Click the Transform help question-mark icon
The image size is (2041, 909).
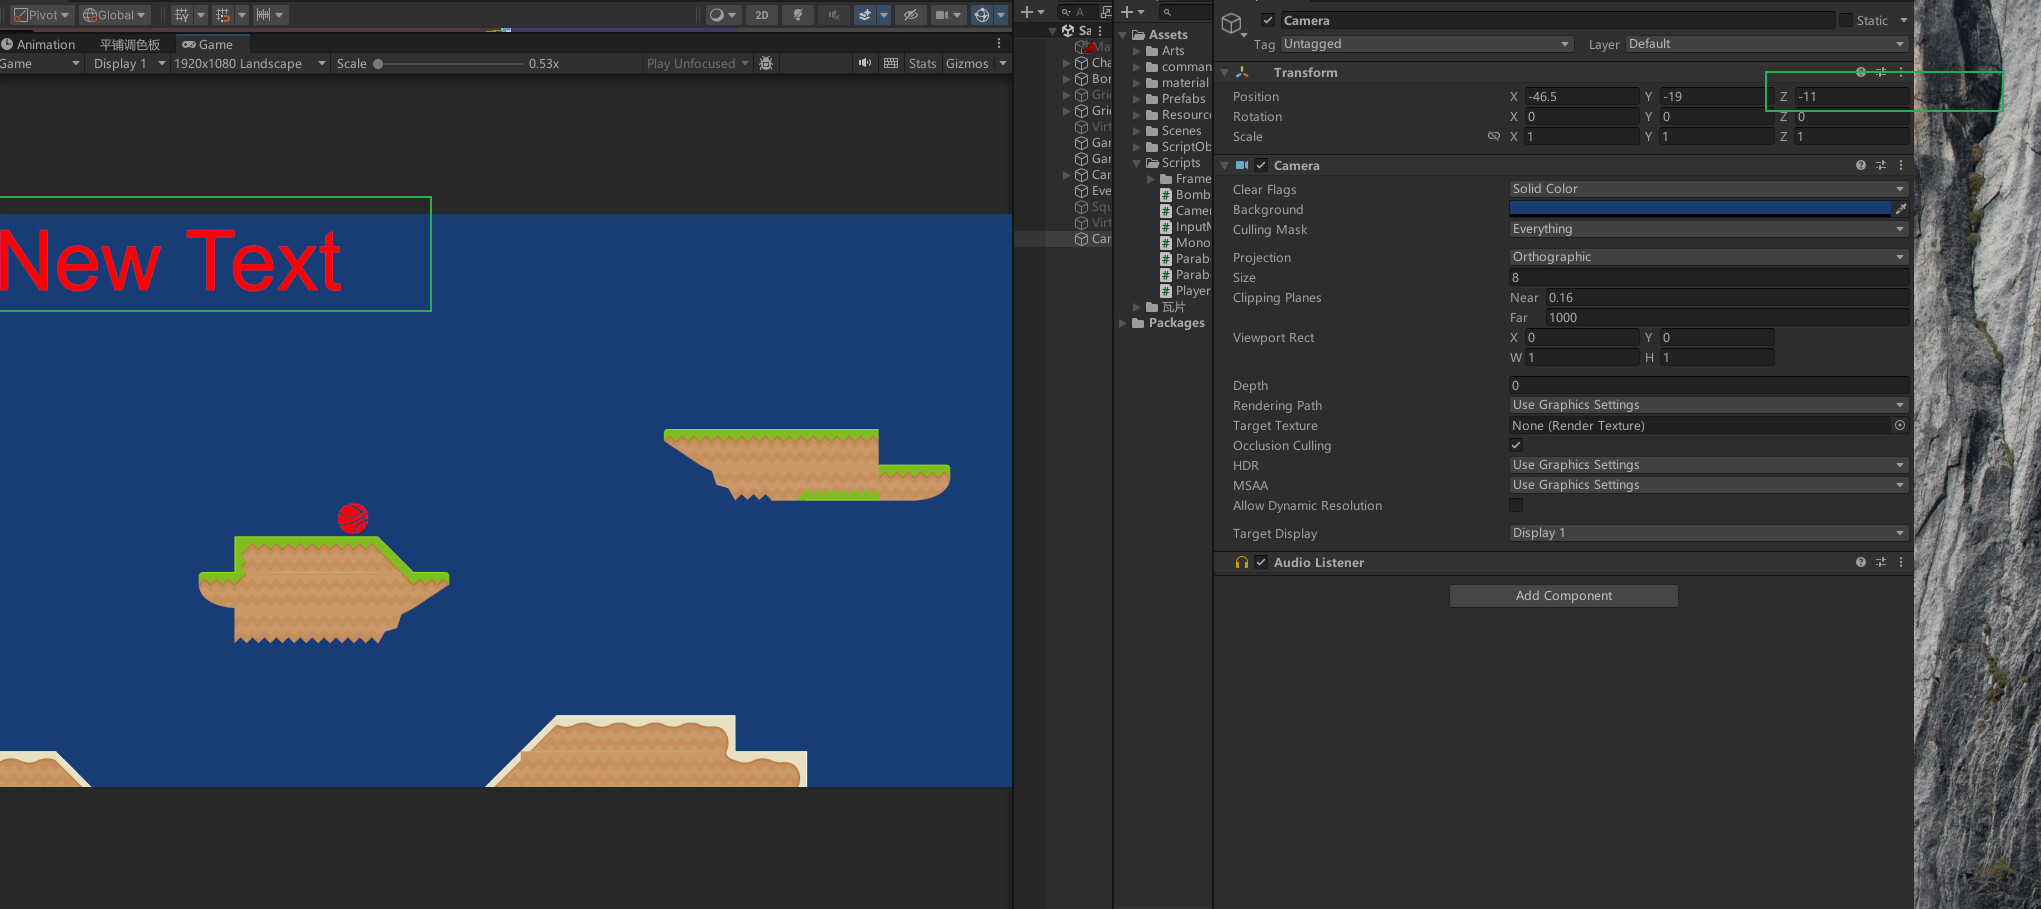[1860, 72]
